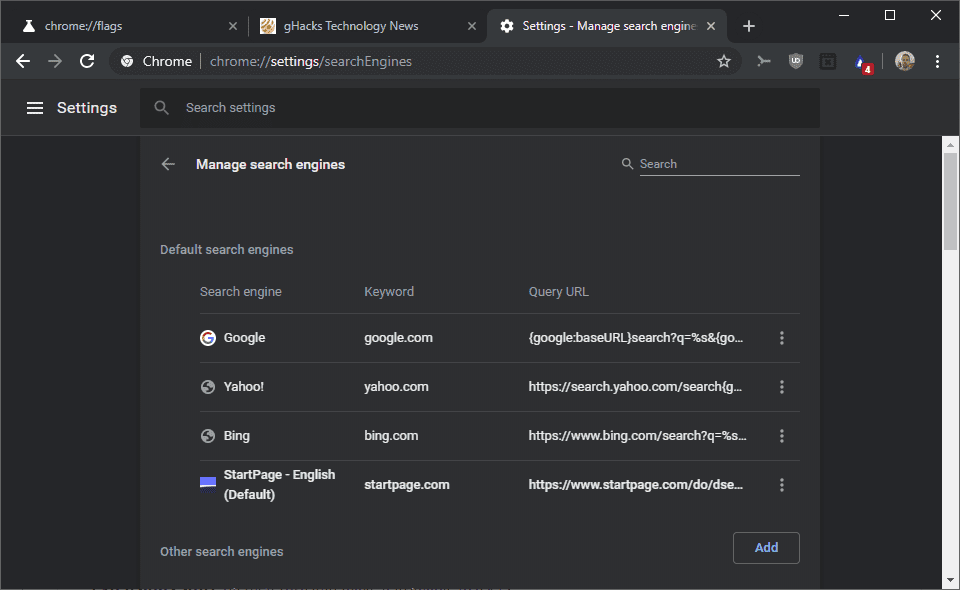Open more actions for Google search engine
Screen dimensions: 960x590
tap(782, 338)
